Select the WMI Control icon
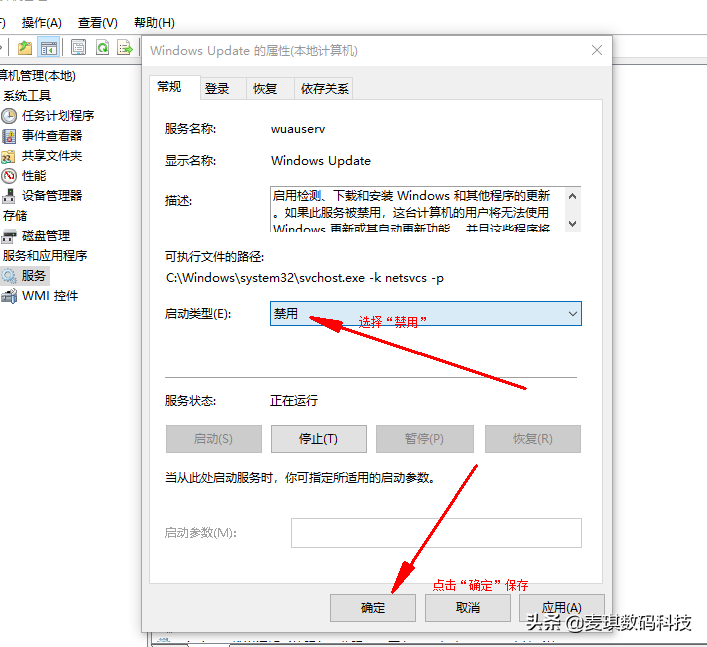This screenshot has height=647, width=707. click(x=9, y=296)
